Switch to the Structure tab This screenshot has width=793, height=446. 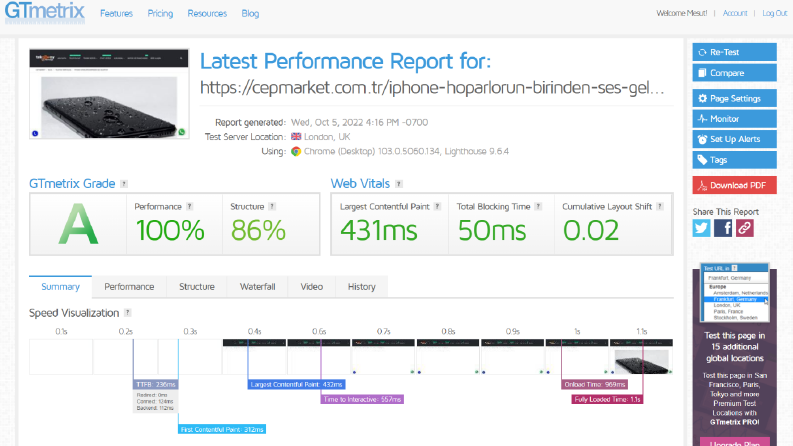click(197, 287)
